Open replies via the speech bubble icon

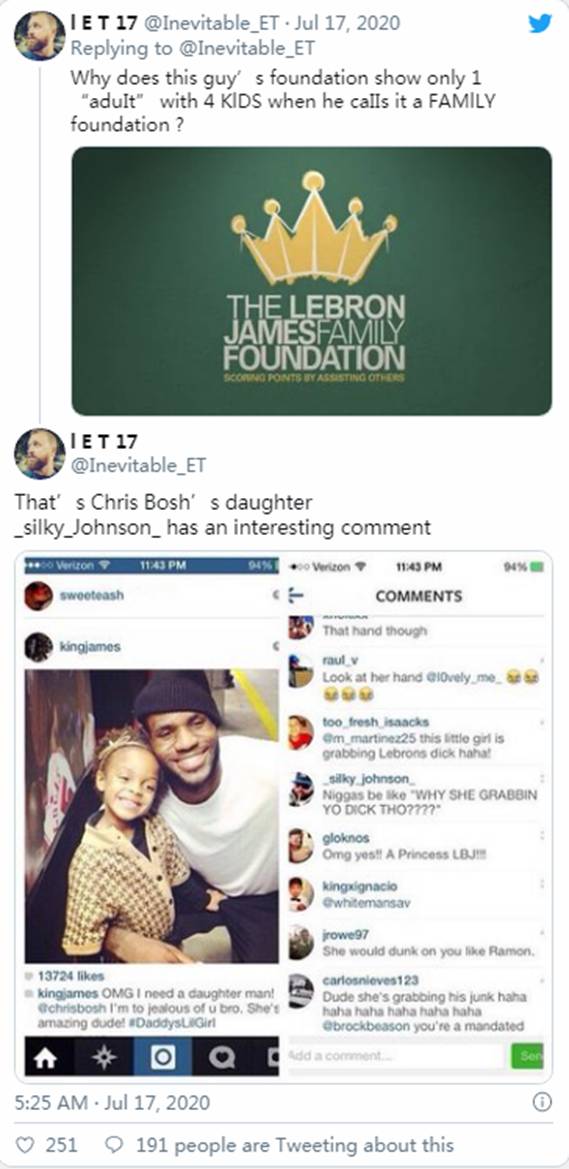(x=114, y=1144)
